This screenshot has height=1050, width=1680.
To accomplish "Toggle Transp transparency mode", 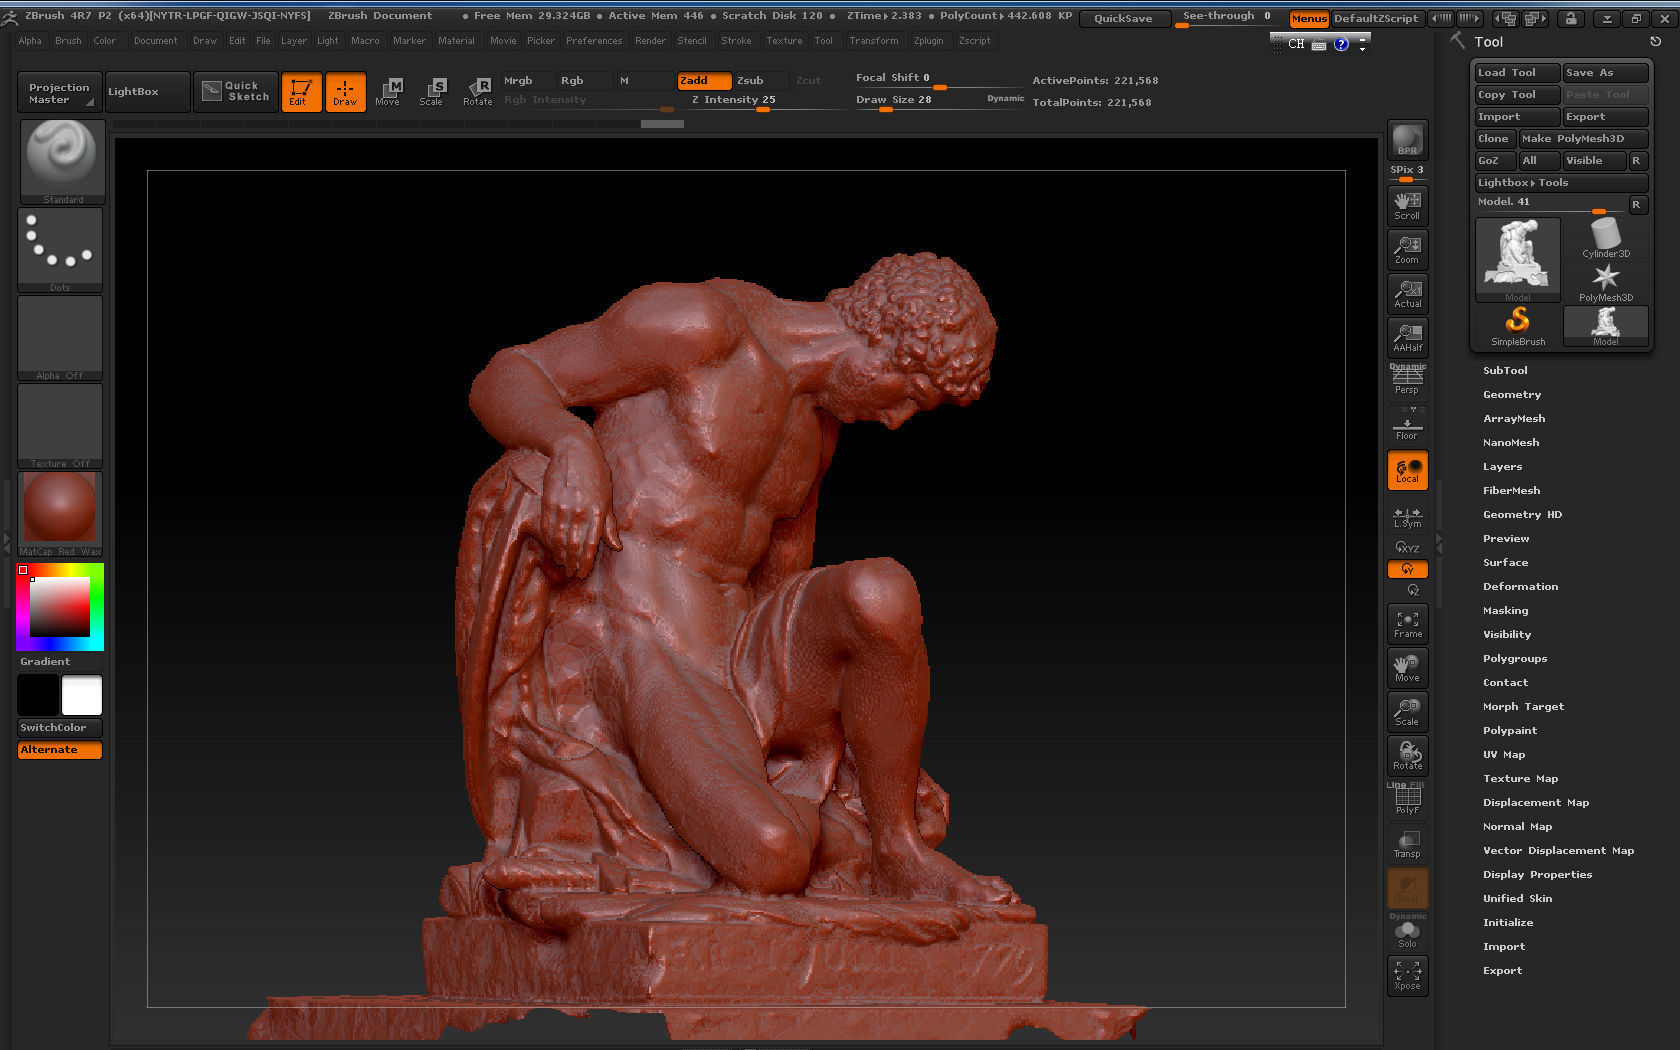I will (1407, 844).
